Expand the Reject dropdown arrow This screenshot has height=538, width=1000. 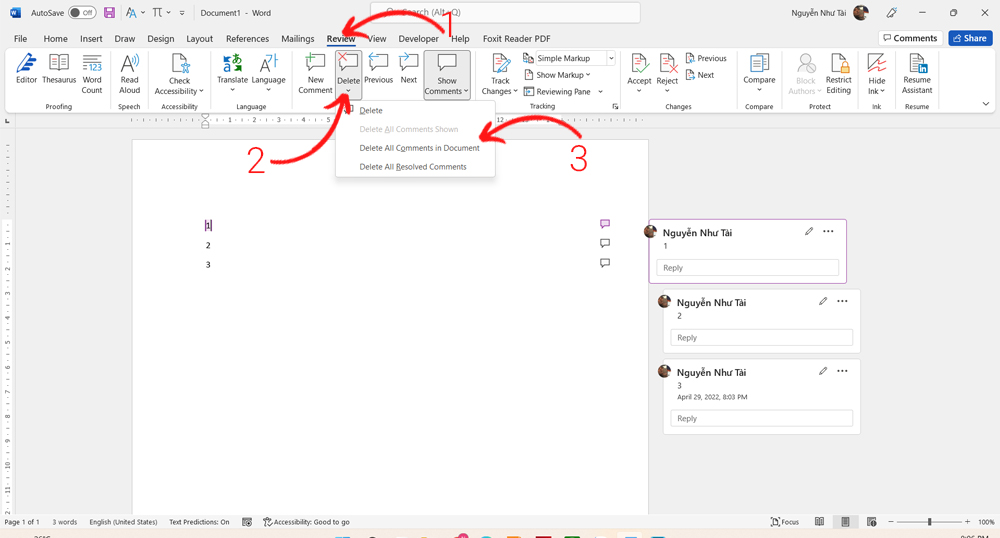[667, 91]
